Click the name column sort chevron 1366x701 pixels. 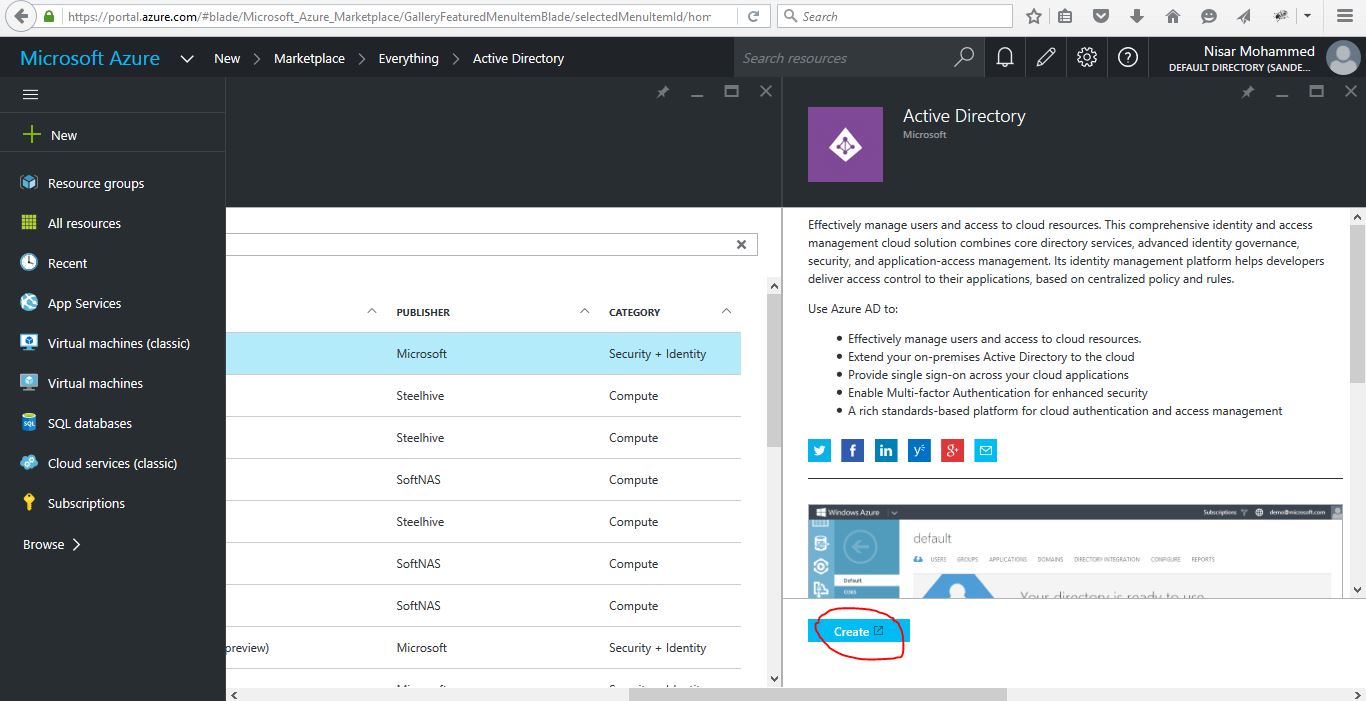click(372, 311)
